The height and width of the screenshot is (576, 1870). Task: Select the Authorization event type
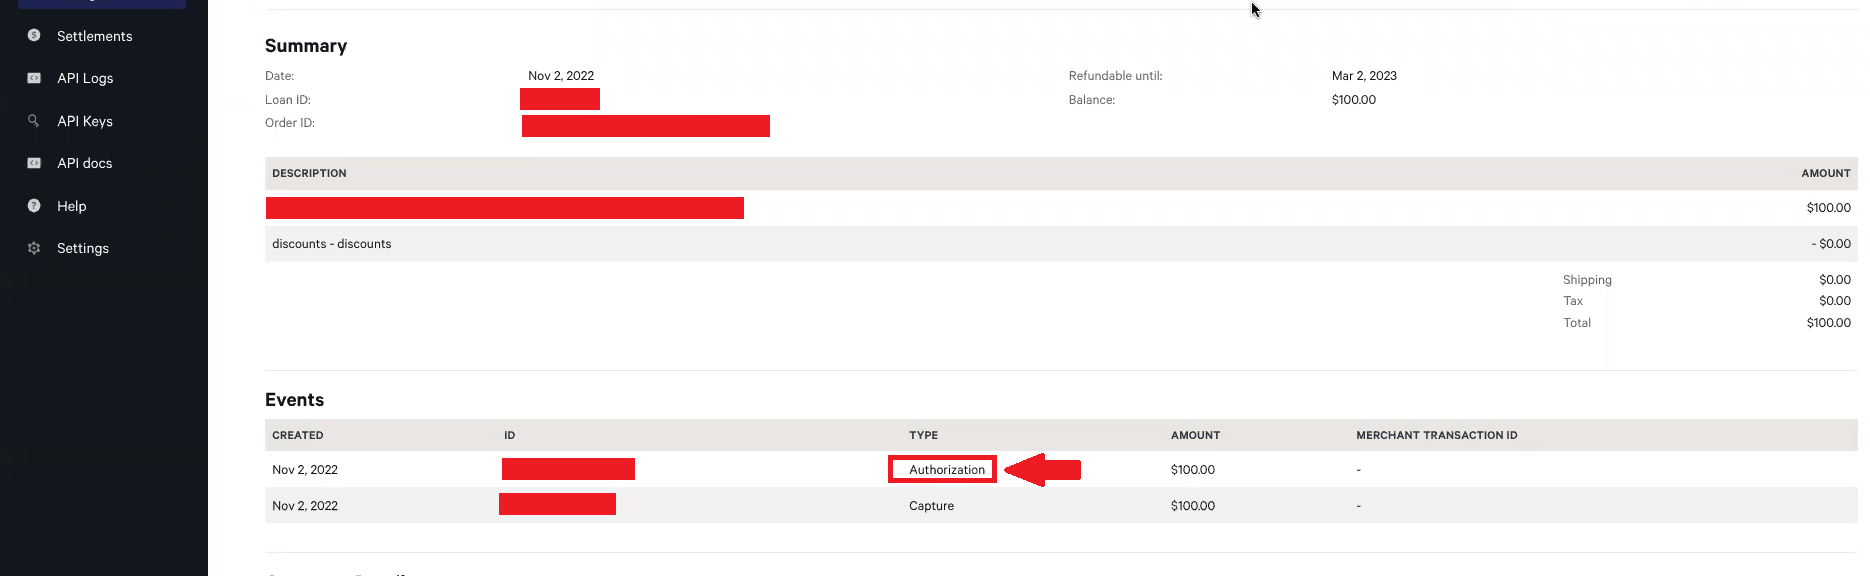(946, 470)
